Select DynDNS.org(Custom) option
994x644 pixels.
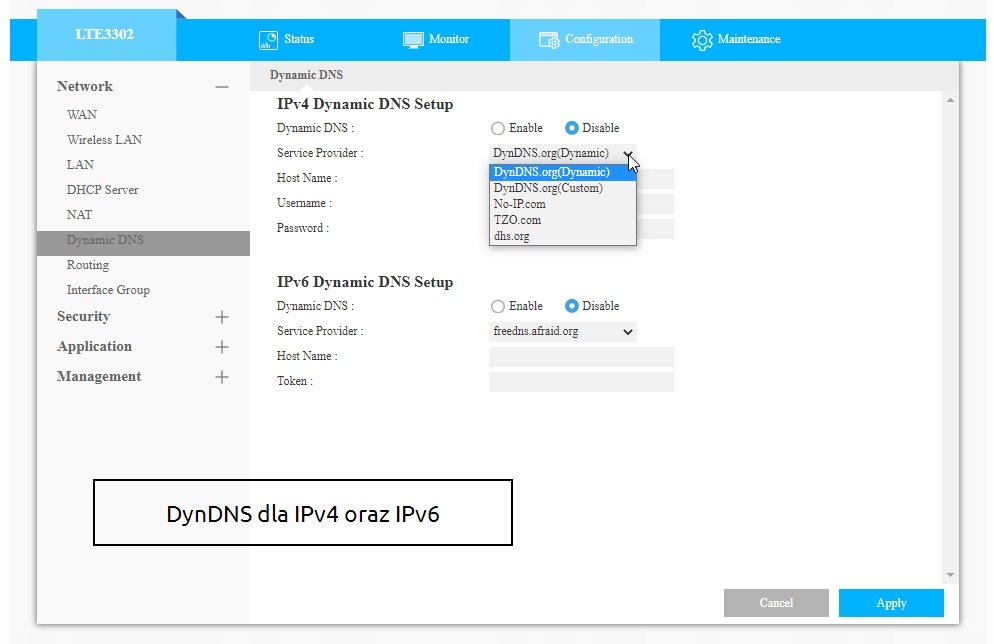pos(548,188)
